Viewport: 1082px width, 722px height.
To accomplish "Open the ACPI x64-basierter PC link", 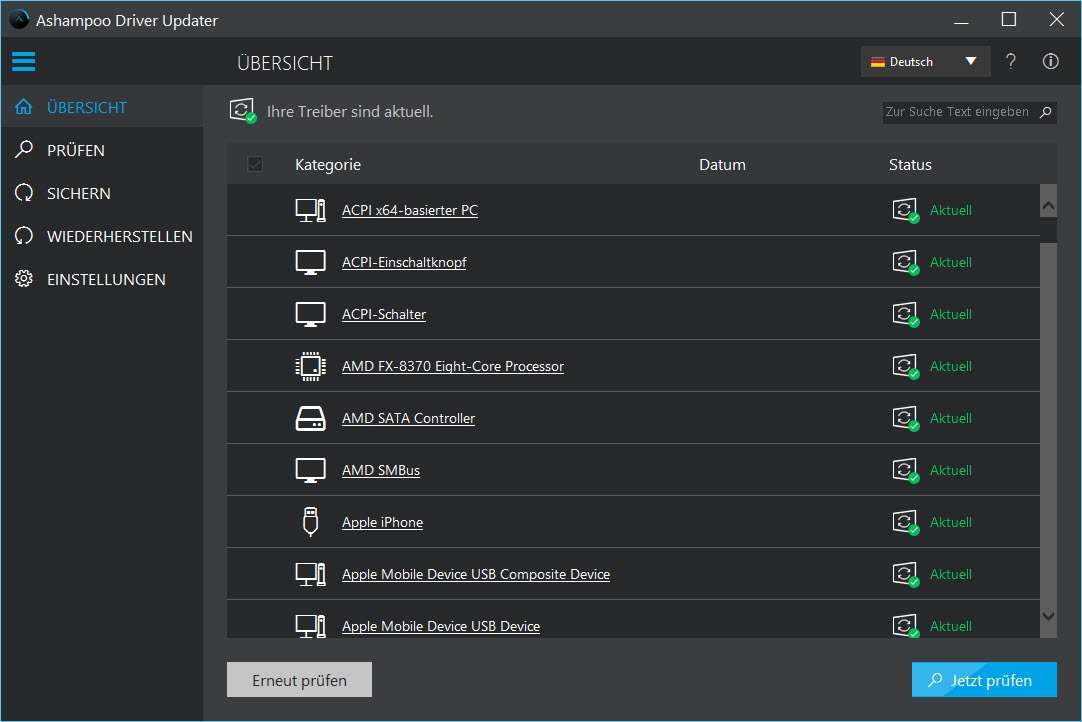I will point(410,210).
